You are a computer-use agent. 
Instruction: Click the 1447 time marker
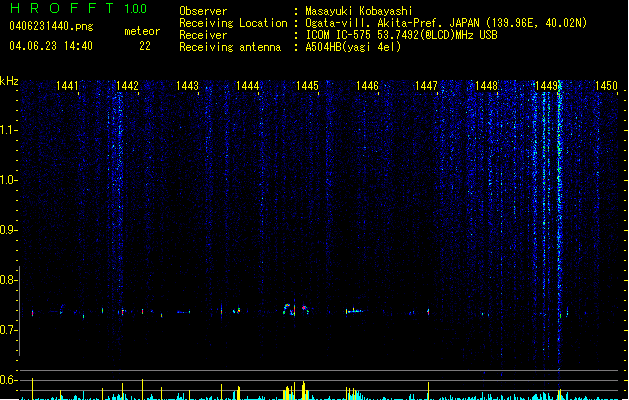pyautogui.click(x=426, y=86)
